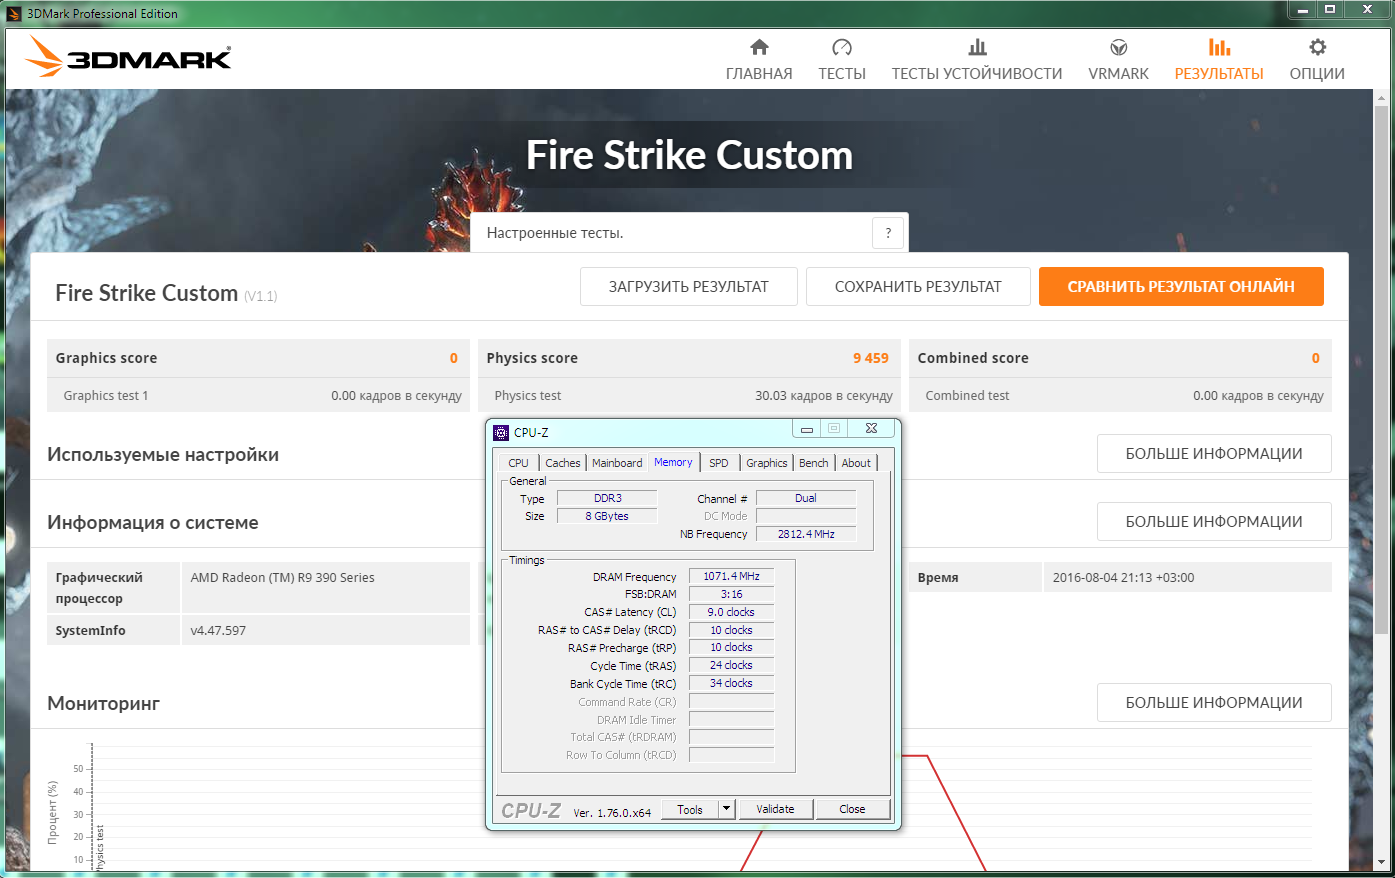
Task: Click the question mark help button
Action: pos(888,233)
